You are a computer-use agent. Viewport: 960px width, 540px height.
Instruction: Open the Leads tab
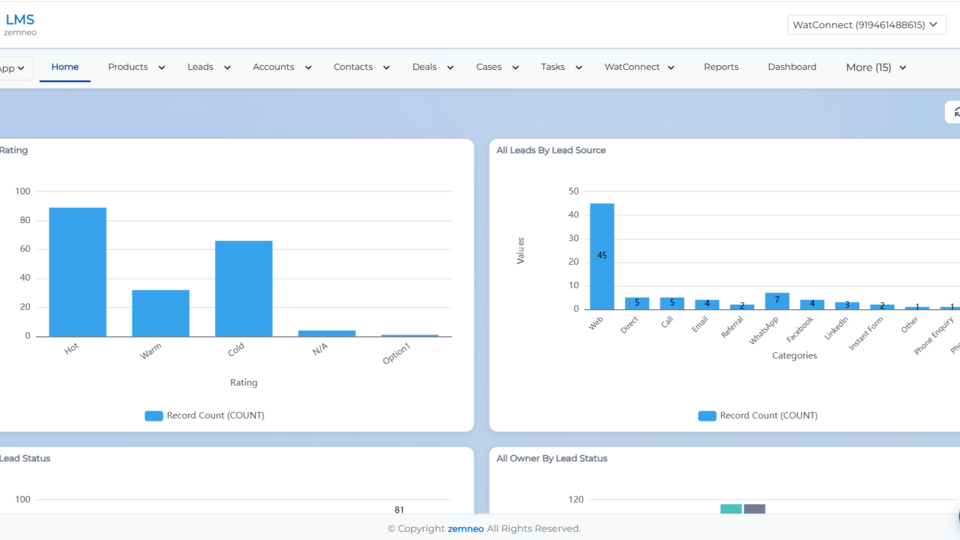click(x=200, y=67)
